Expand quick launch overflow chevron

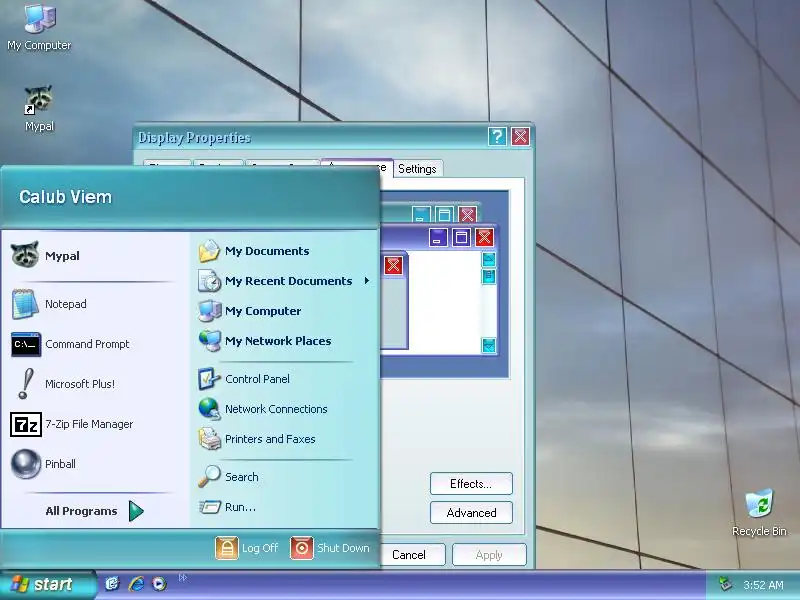183,578
